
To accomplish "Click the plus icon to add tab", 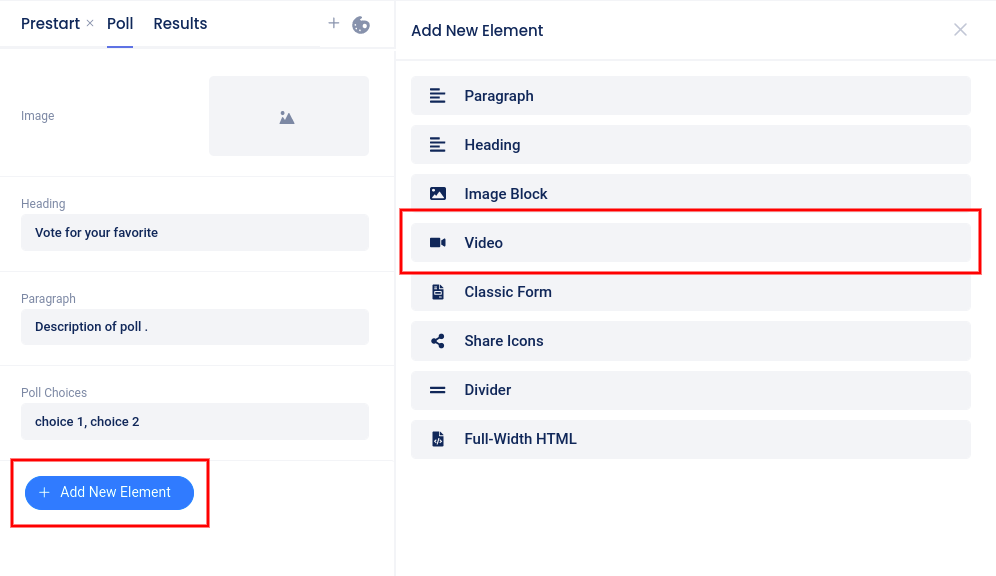I will (334, 23).
